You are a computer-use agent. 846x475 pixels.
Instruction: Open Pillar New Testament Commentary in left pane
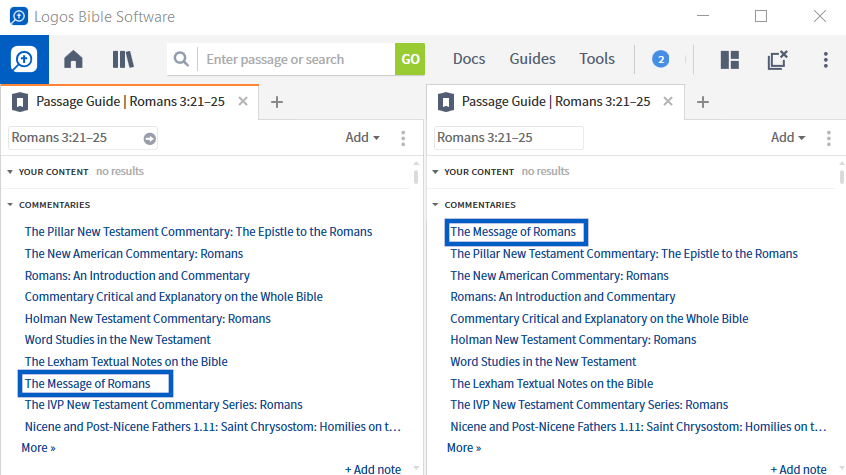(x=199, y=232)
